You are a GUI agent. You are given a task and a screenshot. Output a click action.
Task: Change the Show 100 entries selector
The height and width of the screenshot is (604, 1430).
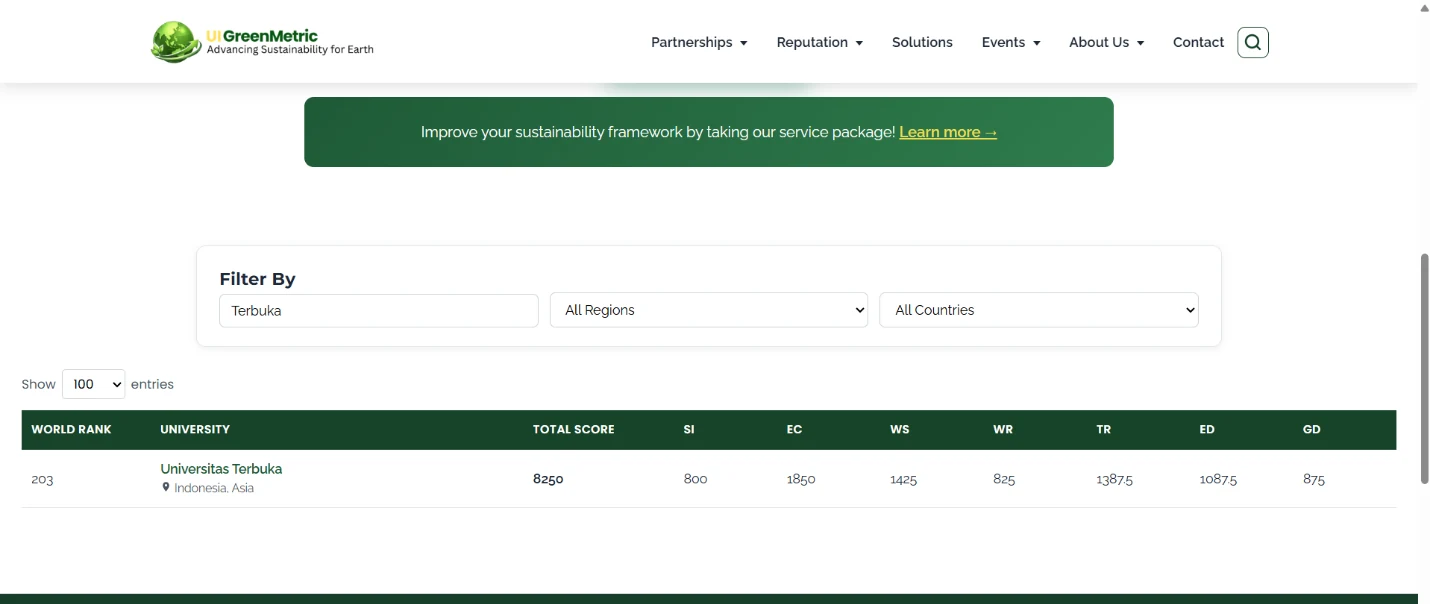[x=94, y=384]
